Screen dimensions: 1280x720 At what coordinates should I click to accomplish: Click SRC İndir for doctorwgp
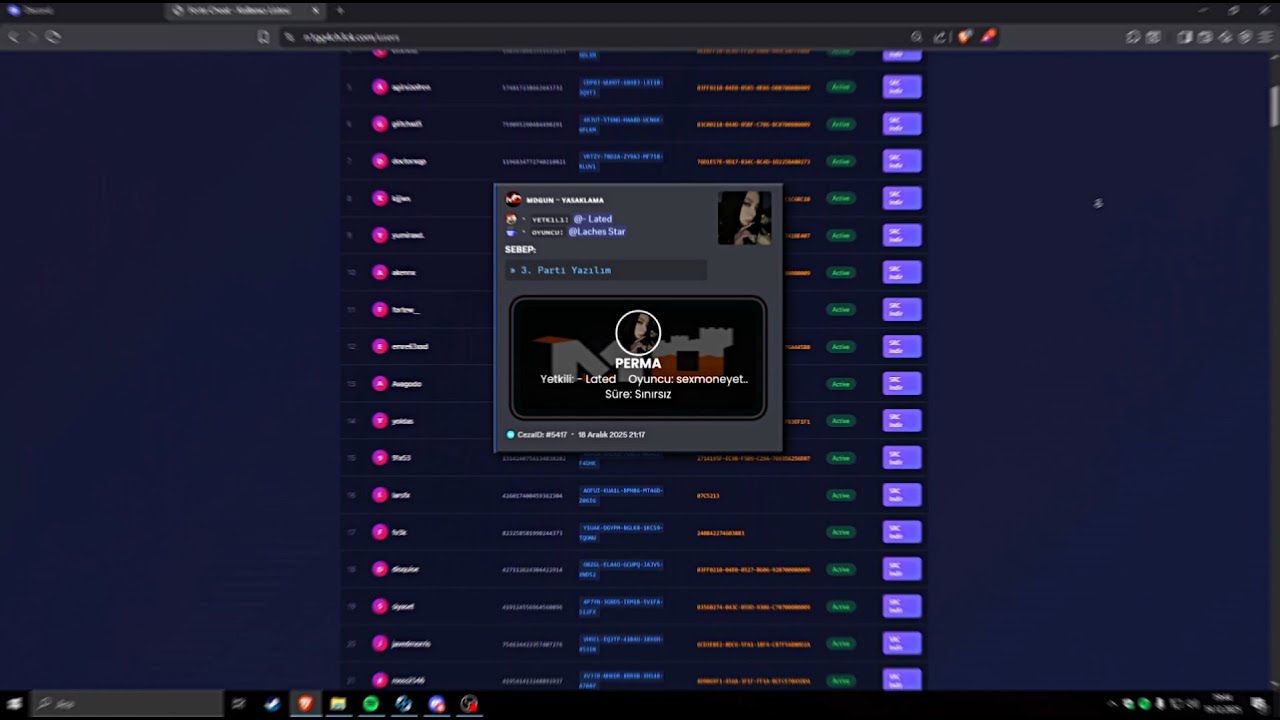901,161
